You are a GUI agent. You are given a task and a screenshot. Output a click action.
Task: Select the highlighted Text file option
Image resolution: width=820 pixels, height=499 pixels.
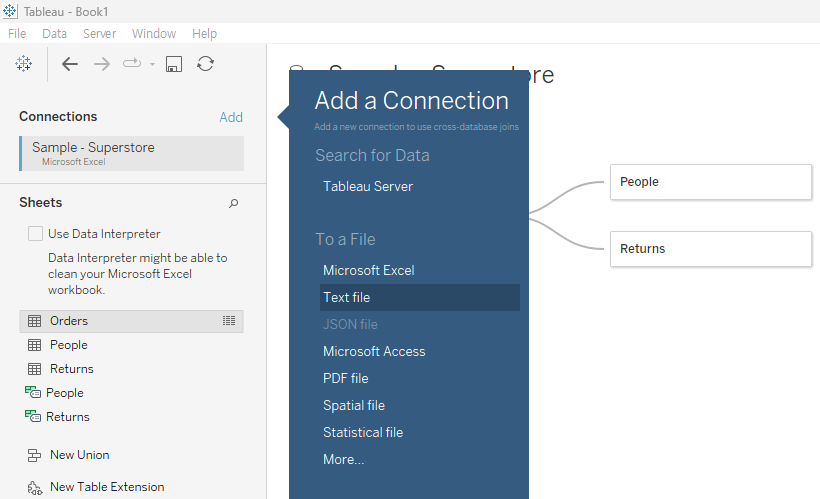420,298
